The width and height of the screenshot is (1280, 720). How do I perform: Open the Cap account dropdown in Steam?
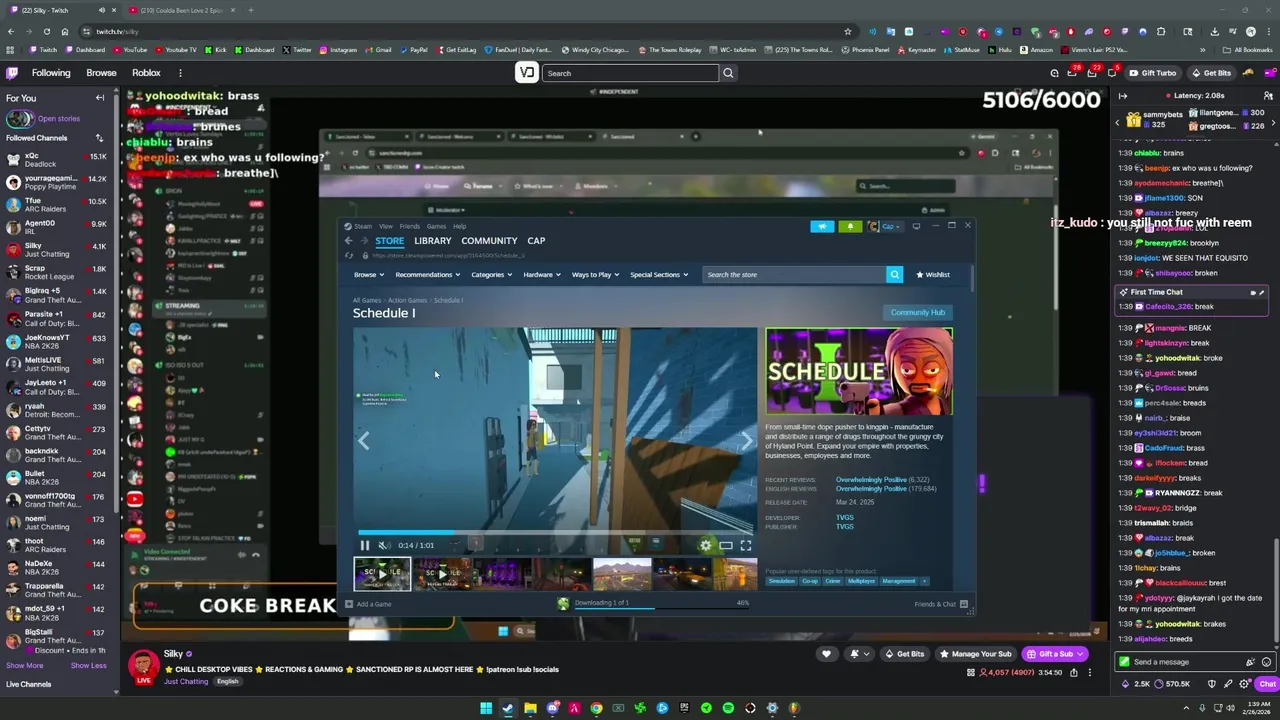click(885, 226)
